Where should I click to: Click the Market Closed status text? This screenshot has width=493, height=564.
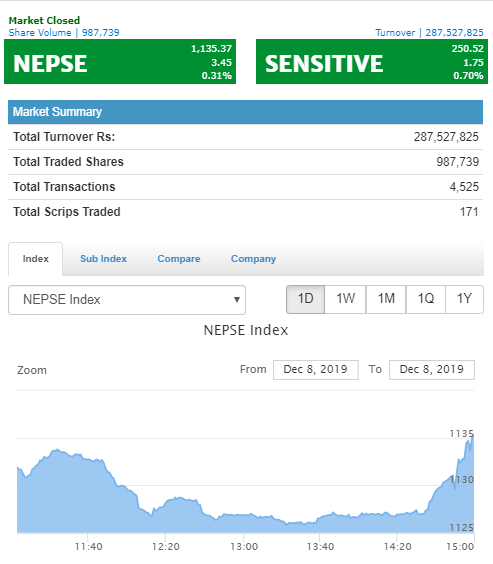click(x=44, y=21)
